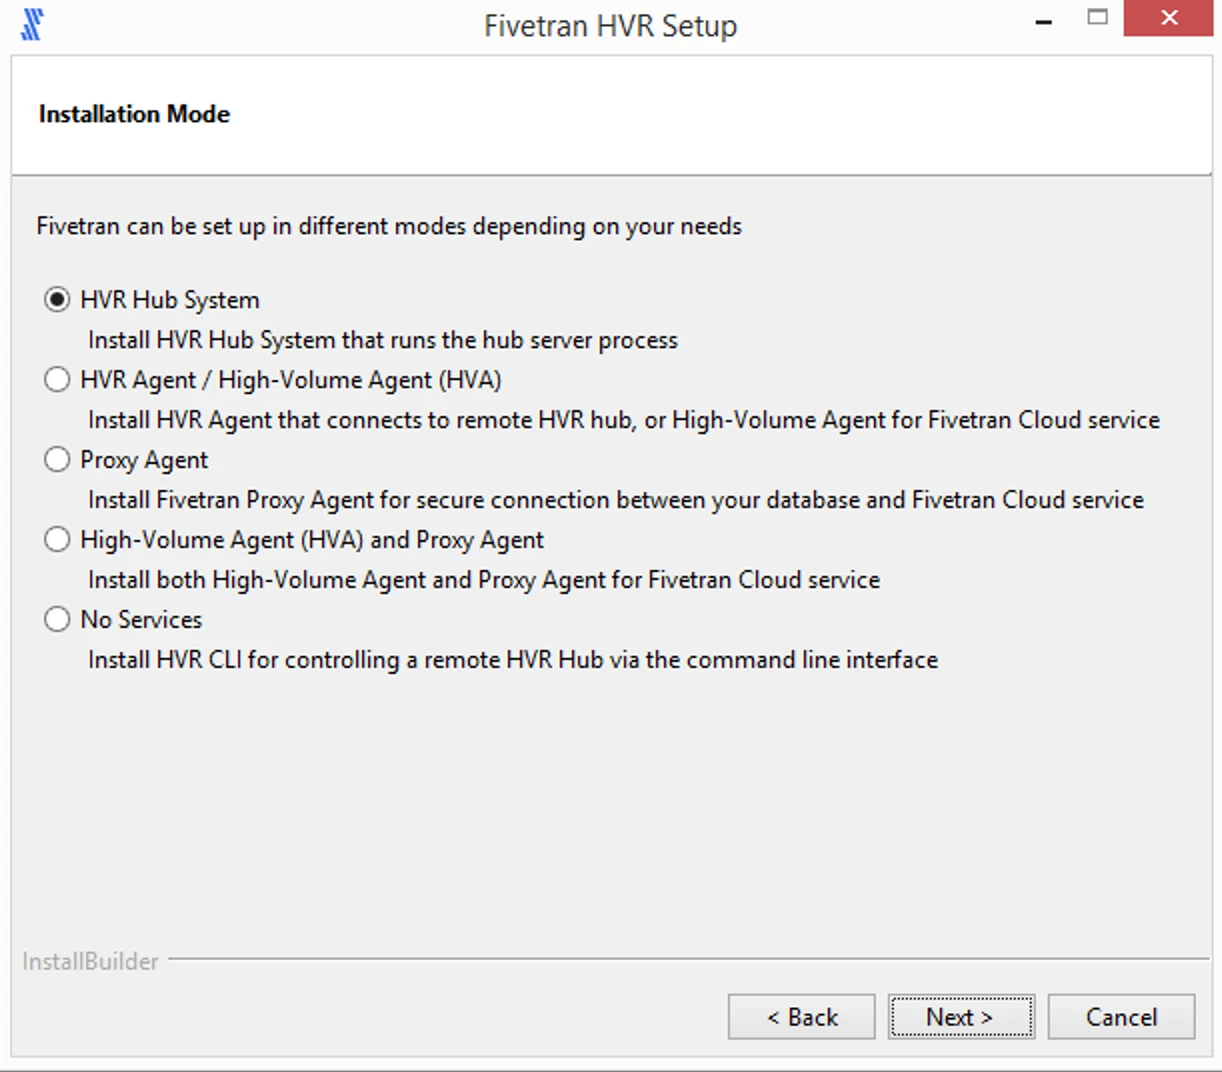Click the secure connection description for Proxy Agent
Screen dimensions: 1222x1072
pyautogui.click(x=615, y=500)
